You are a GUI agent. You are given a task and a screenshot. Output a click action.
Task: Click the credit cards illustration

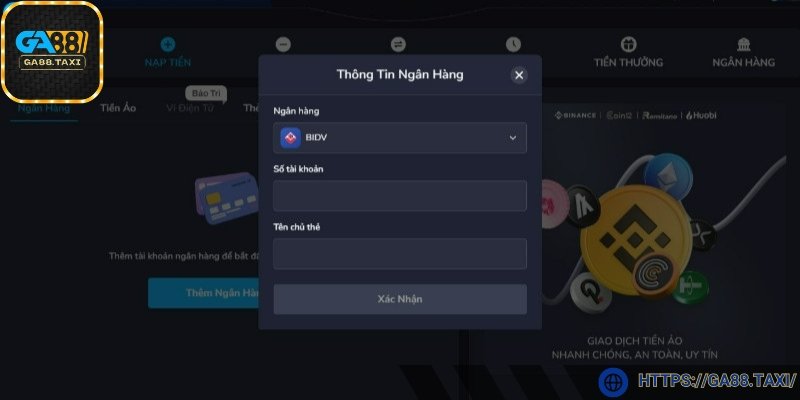pos(227,198)
